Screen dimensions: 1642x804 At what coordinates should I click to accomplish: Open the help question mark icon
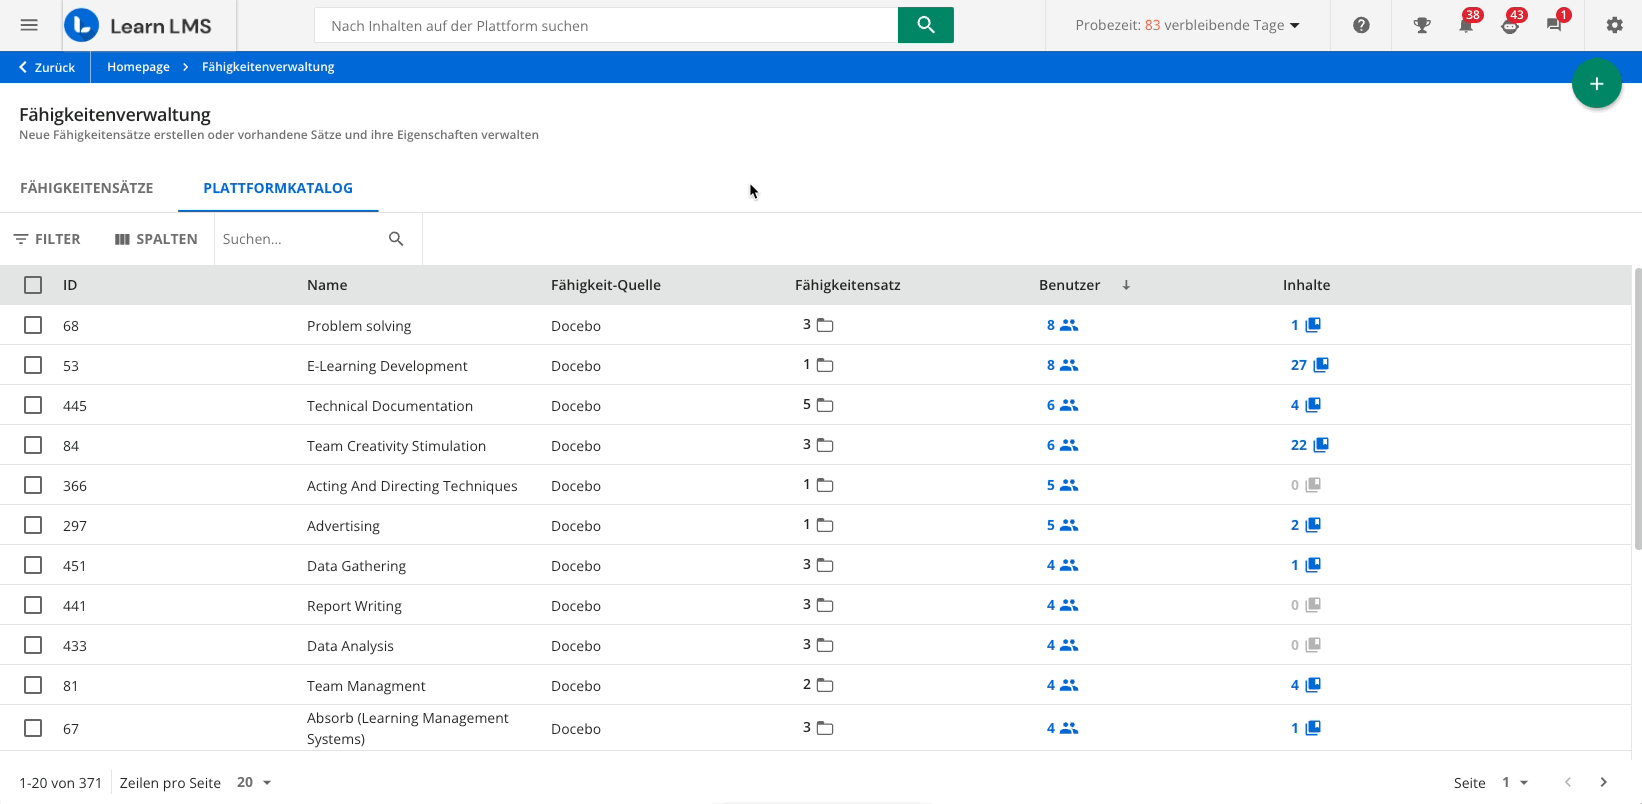tap(1361, 25)
